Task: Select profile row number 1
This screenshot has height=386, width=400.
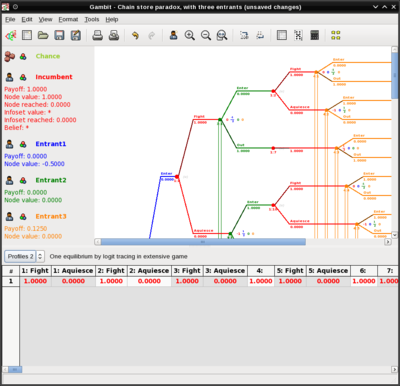Action: (x=11, y=281)
